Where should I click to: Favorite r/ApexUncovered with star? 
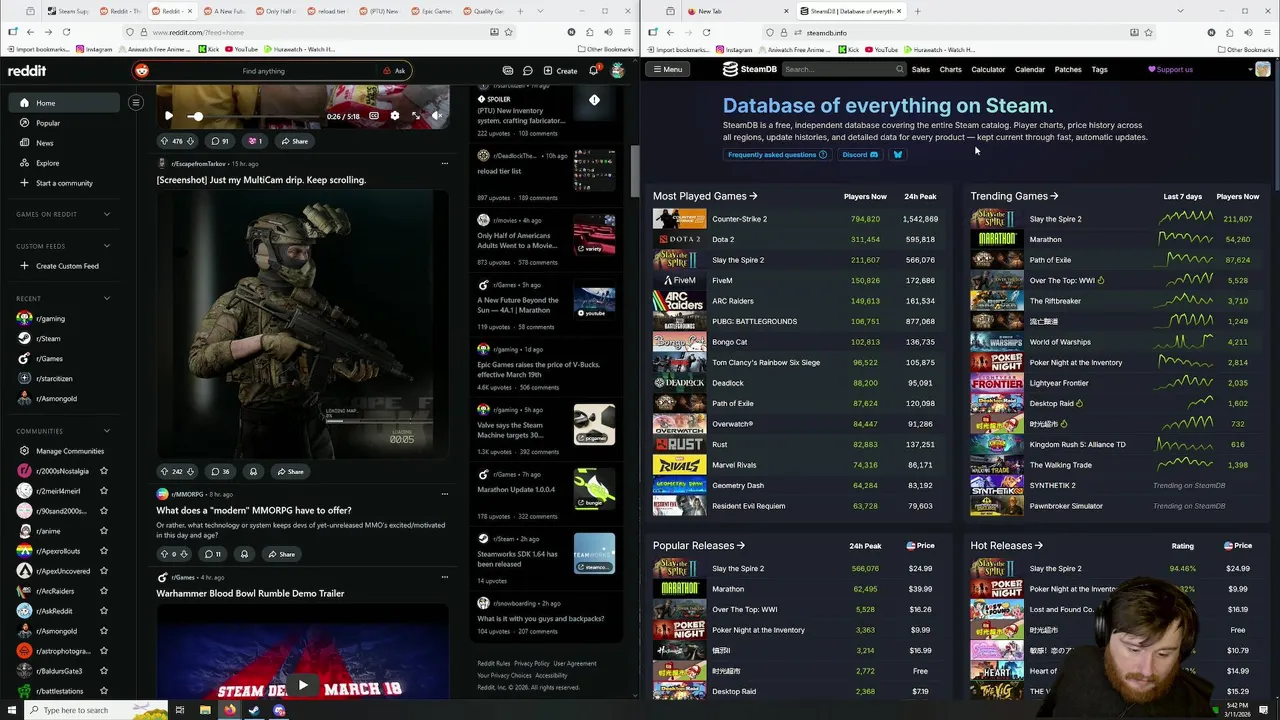coord(103,571)
